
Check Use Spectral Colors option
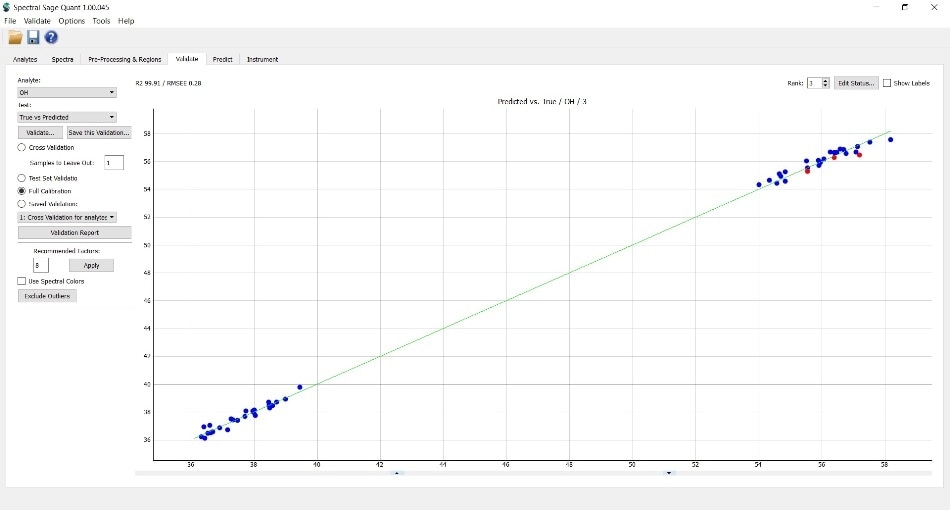[x=22, y=281]
